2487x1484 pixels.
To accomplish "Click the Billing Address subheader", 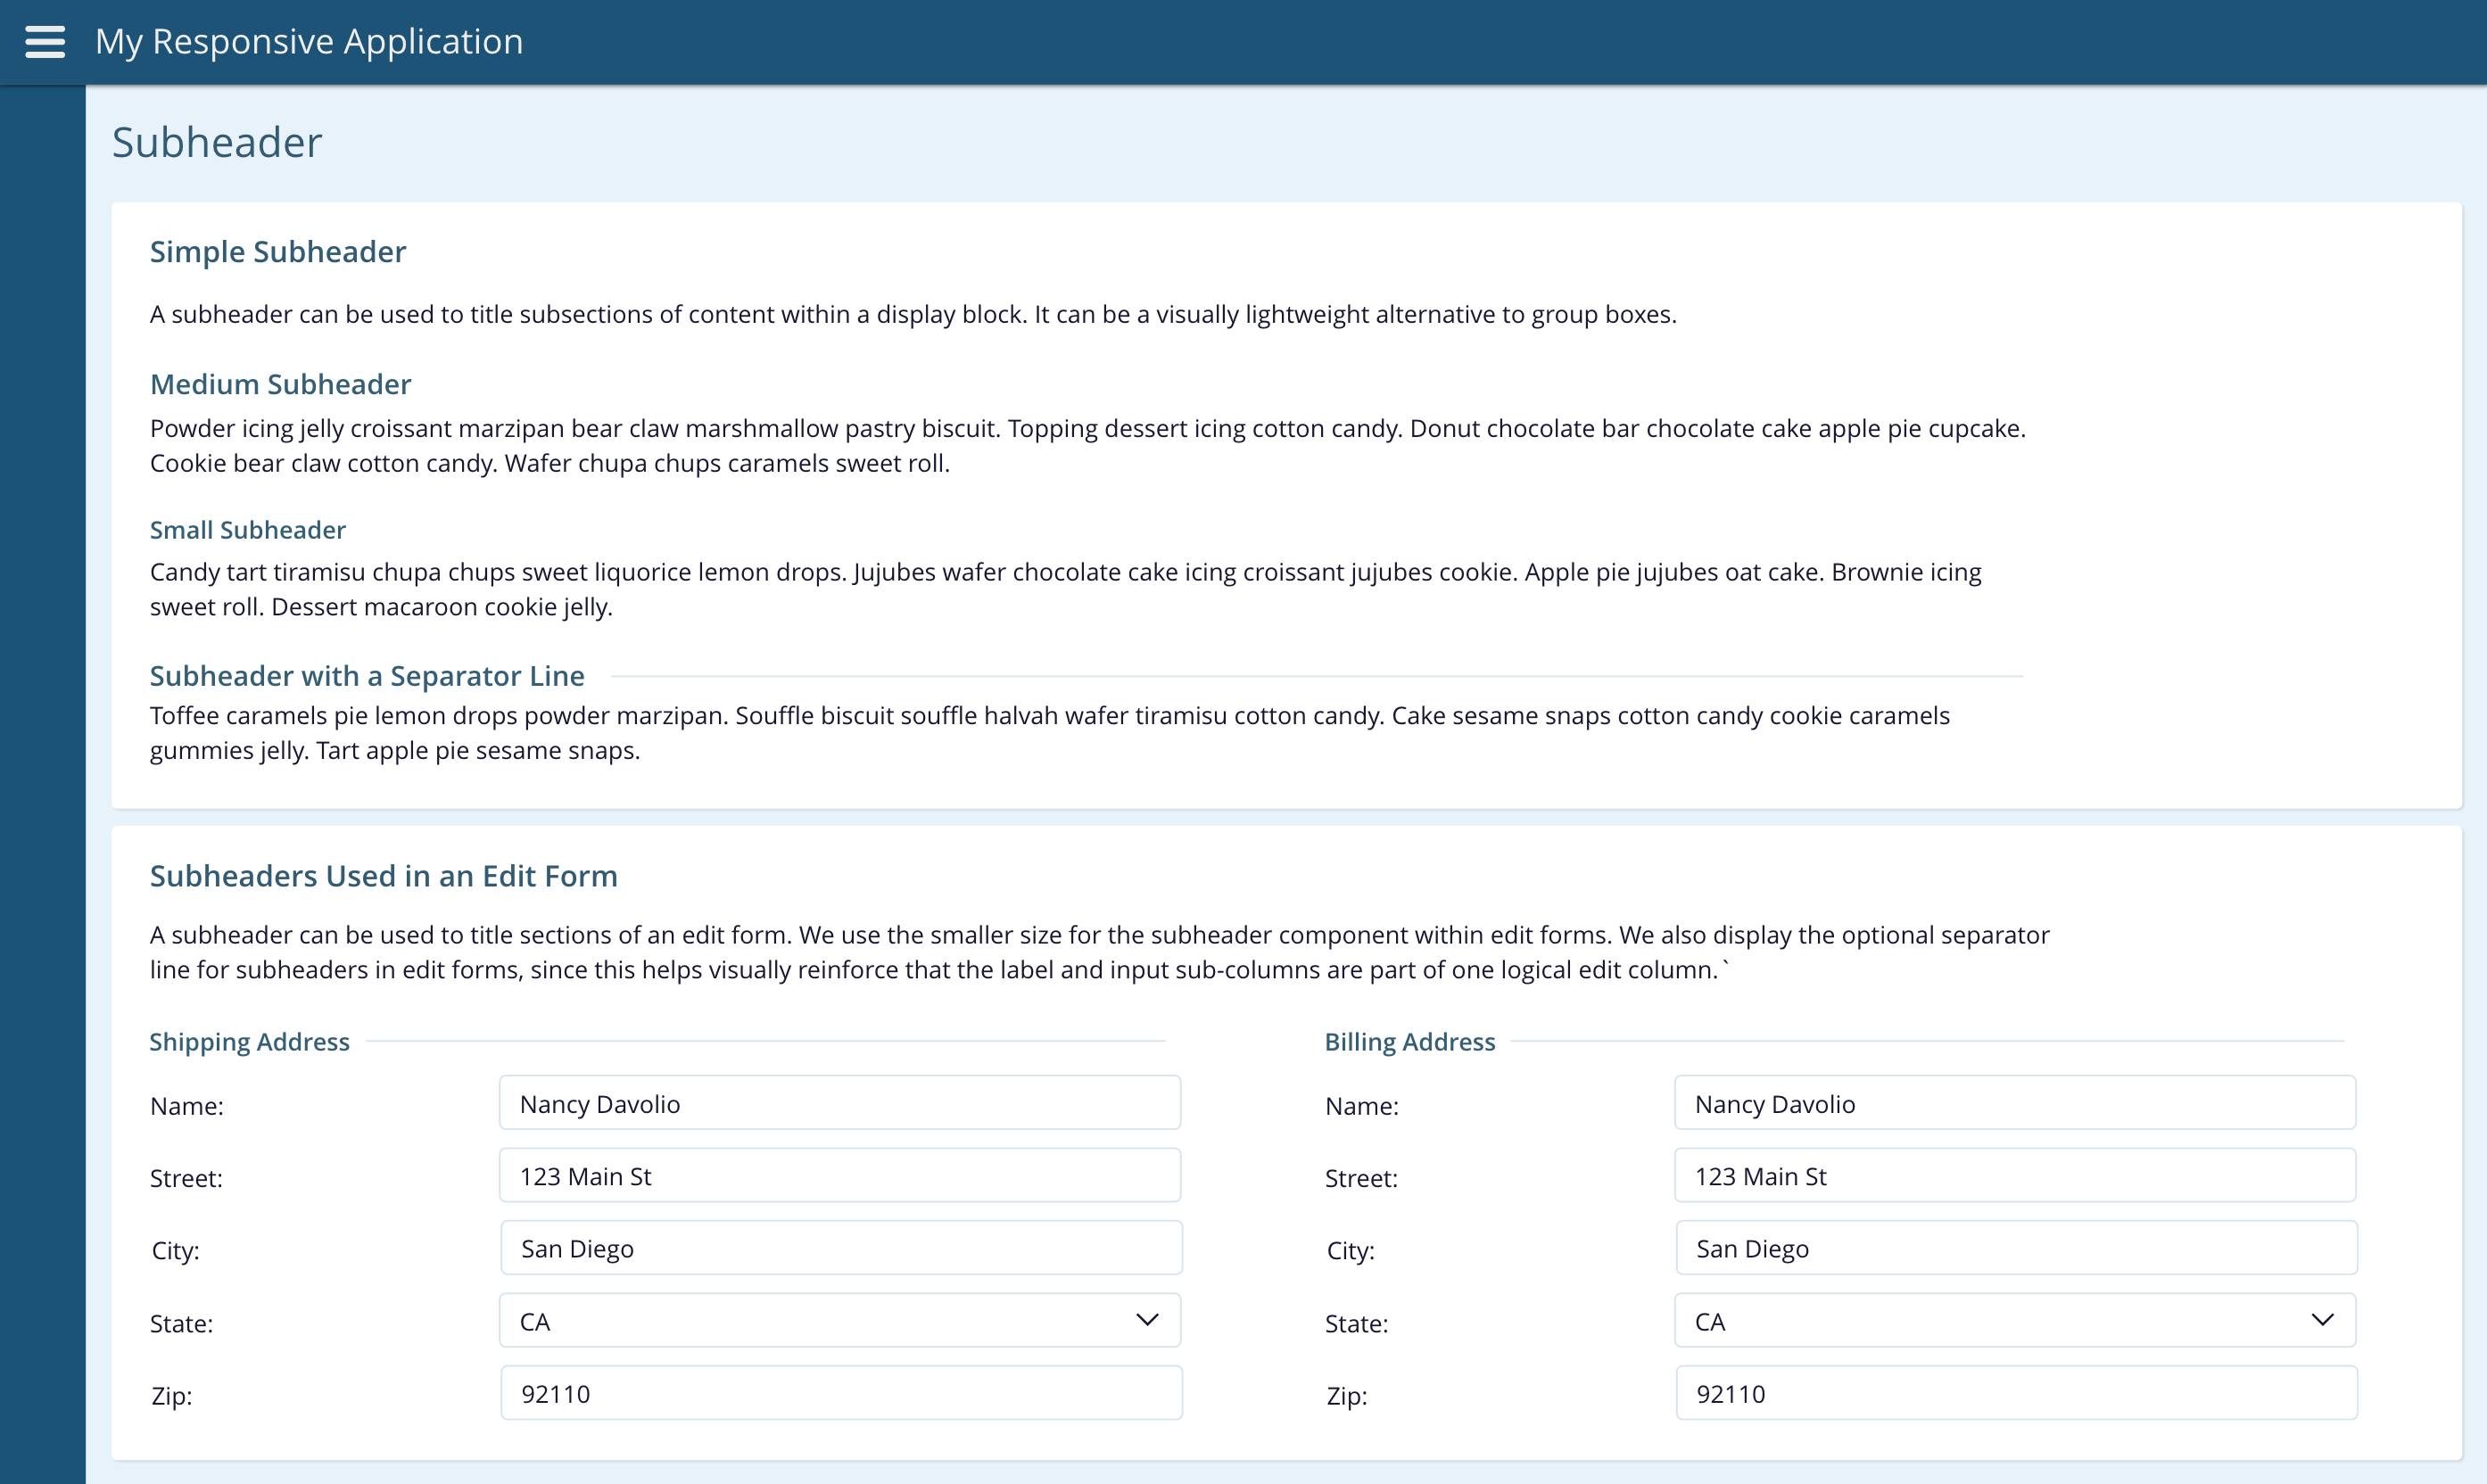I will coord(1409,1042).
